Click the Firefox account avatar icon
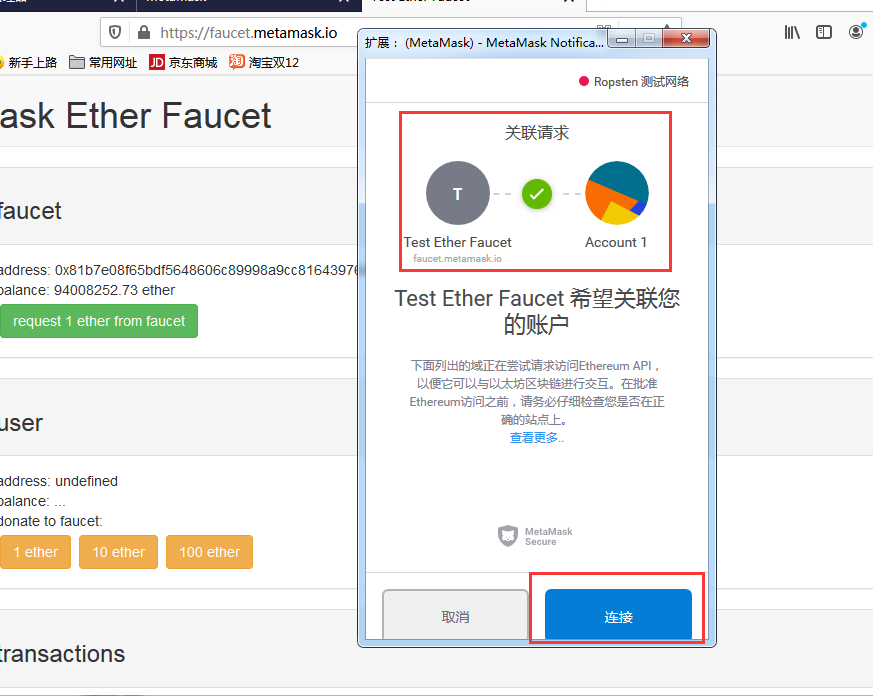This screenshot has height=696, width=873. pyautogui.click(x=856, y=32)
